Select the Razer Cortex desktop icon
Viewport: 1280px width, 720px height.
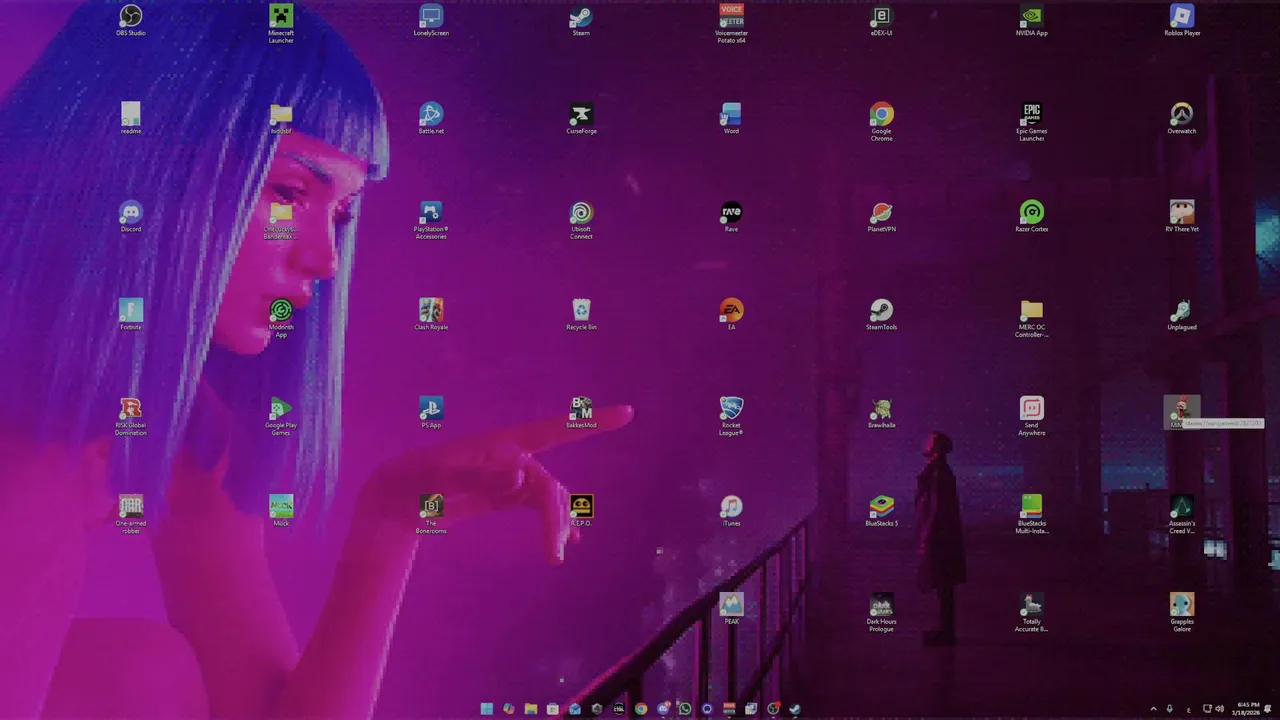(x=1031, y=217)
